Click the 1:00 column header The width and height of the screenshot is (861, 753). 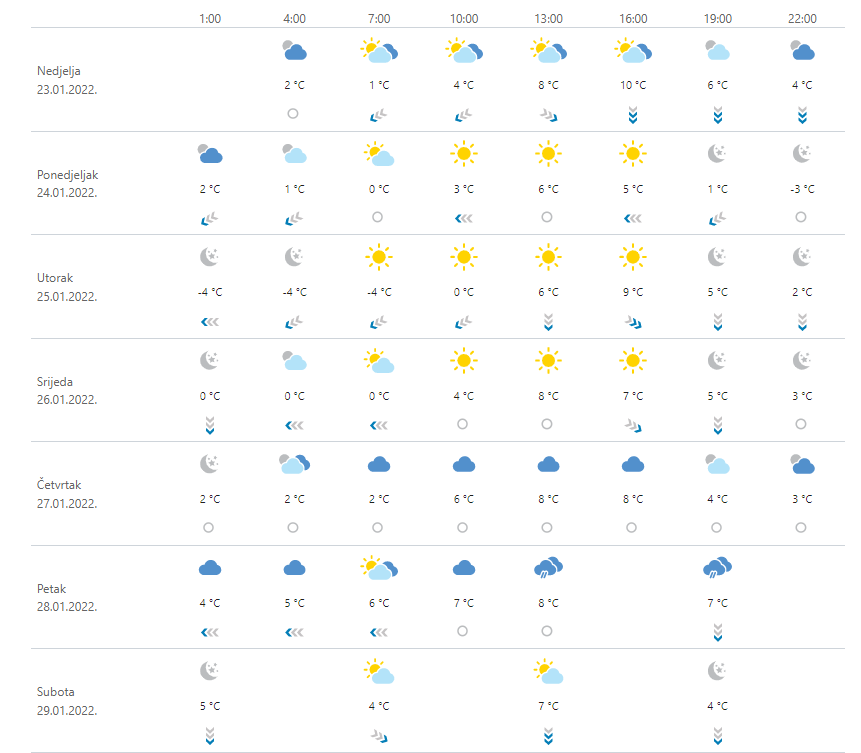[209, 19]
